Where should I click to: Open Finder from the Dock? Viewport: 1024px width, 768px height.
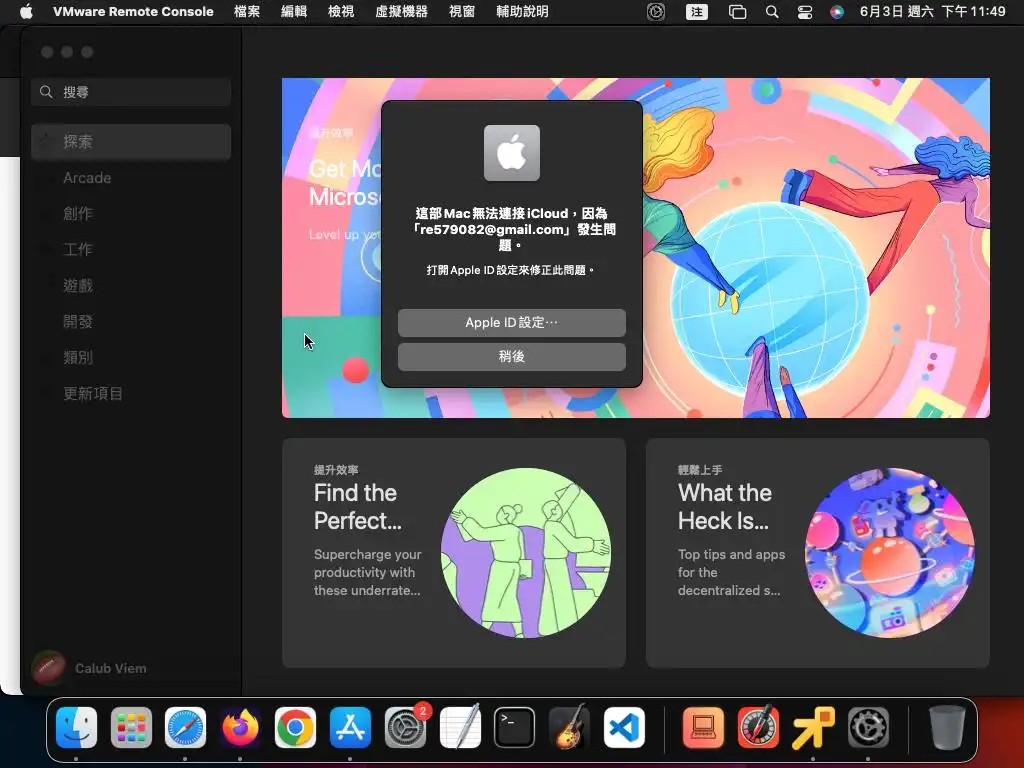[76, 728]
